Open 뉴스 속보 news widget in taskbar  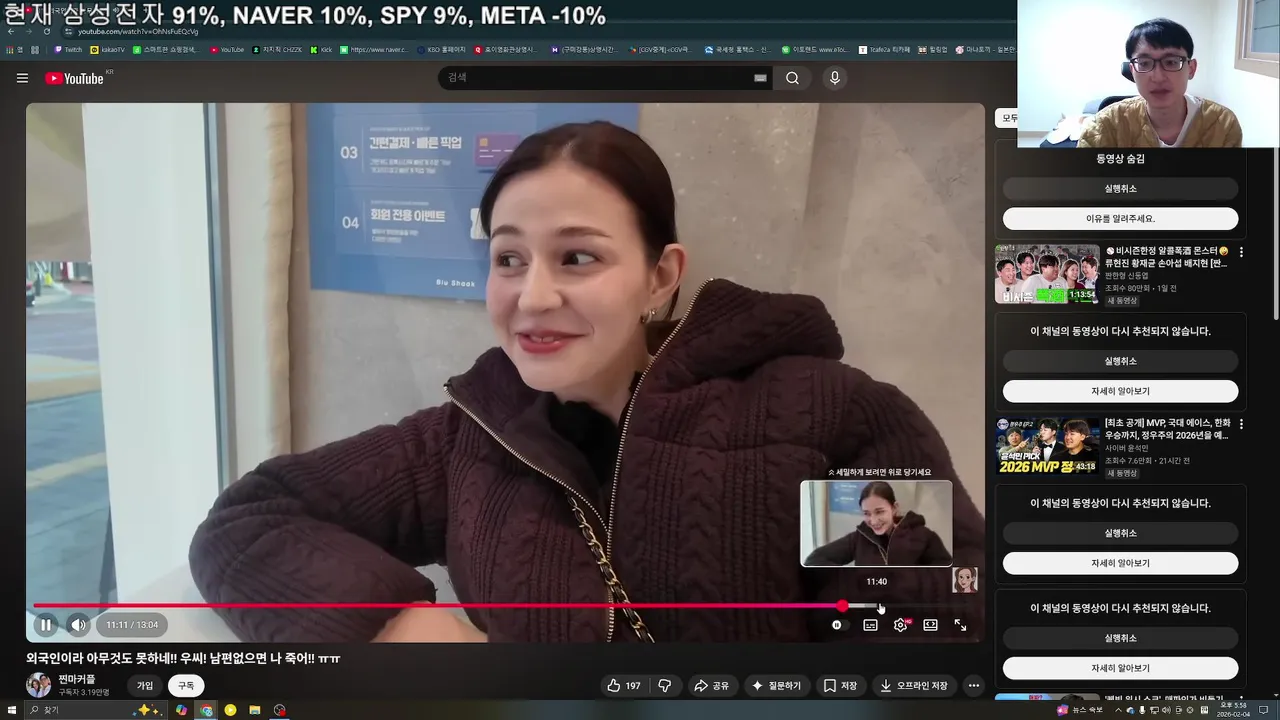click(x=1080, y=710)
